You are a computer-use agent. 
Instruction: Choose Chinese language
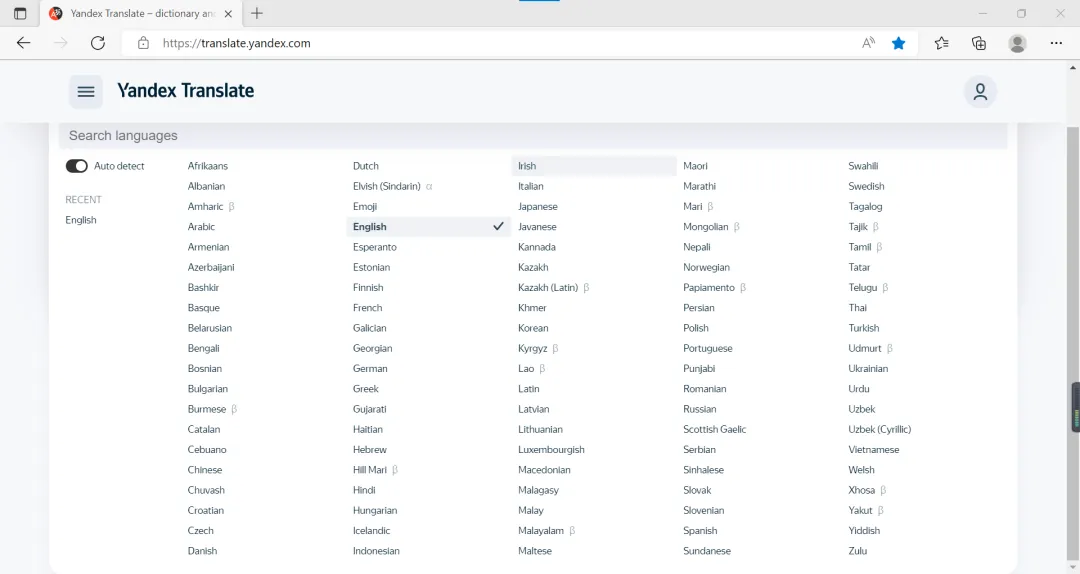pos(205,470)
